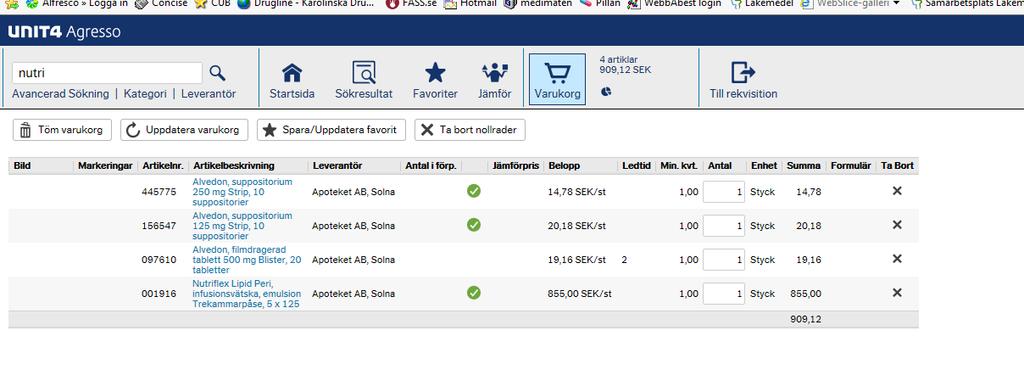Open WebSlice-galleri dropdown bookmark
Viewport: 1024px width, 392px height.
pos(850,4)
